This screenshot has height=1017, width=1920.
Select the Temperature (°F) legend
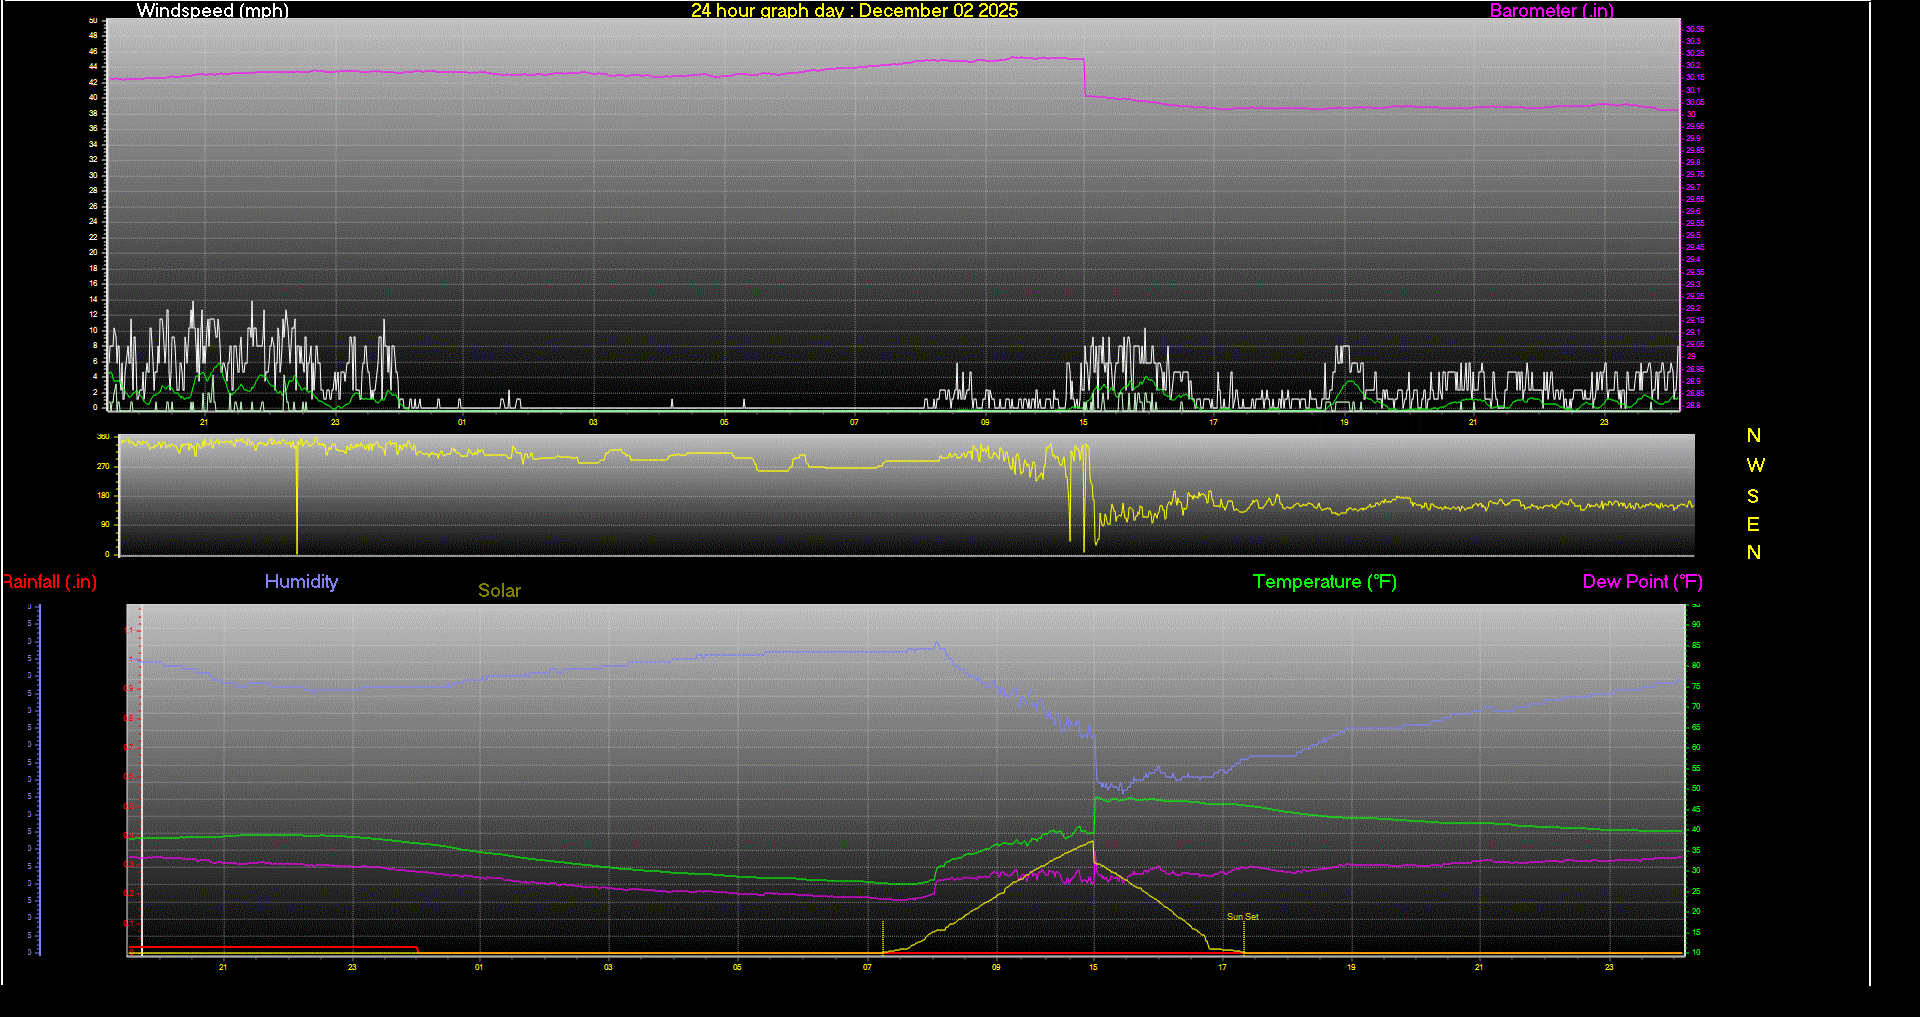1324,582
